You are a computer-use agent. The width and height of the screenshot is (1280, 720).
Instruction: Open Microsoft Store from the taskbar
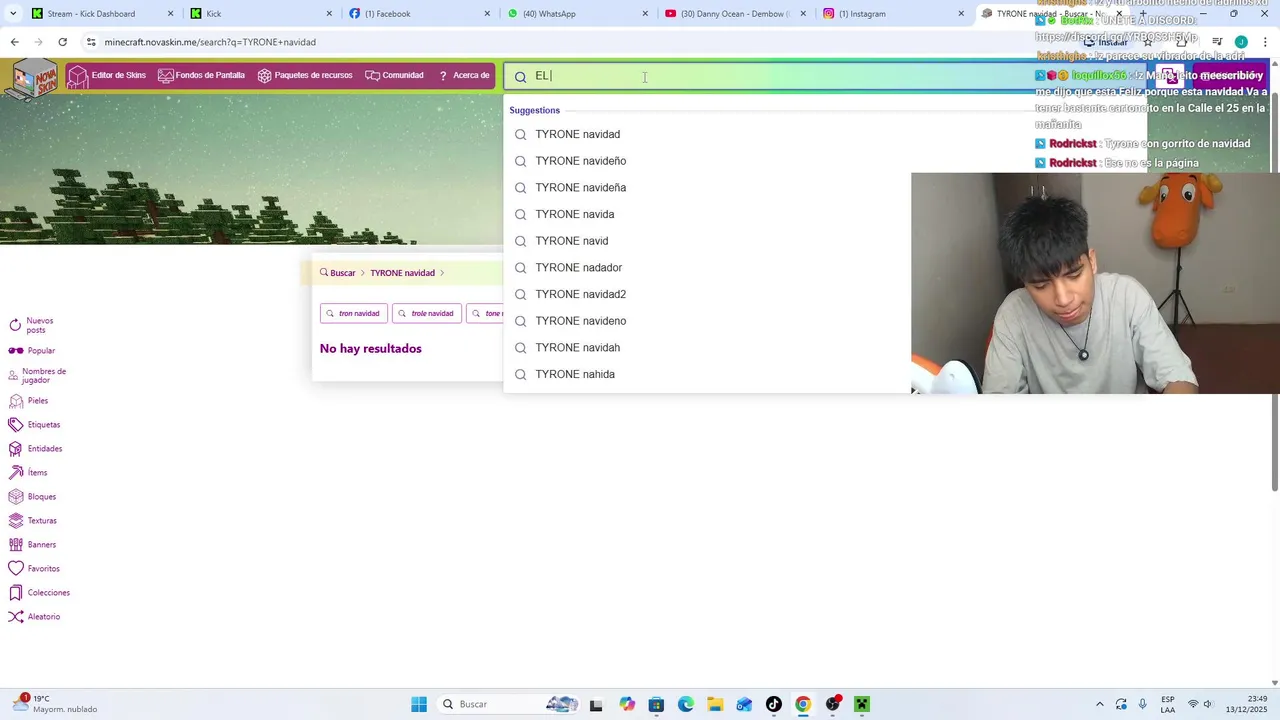tap(656, 704)
